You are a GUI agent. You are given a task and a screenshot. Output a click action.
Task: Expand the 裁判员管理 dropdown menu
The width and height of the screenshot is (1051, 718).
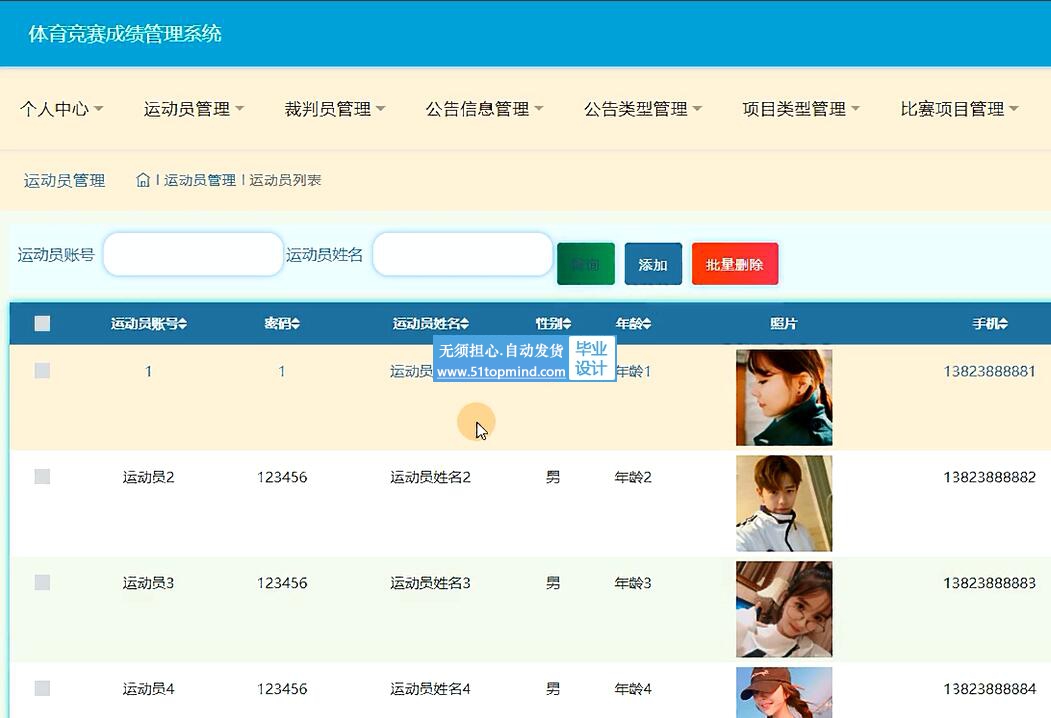click(x=334, y=109)
